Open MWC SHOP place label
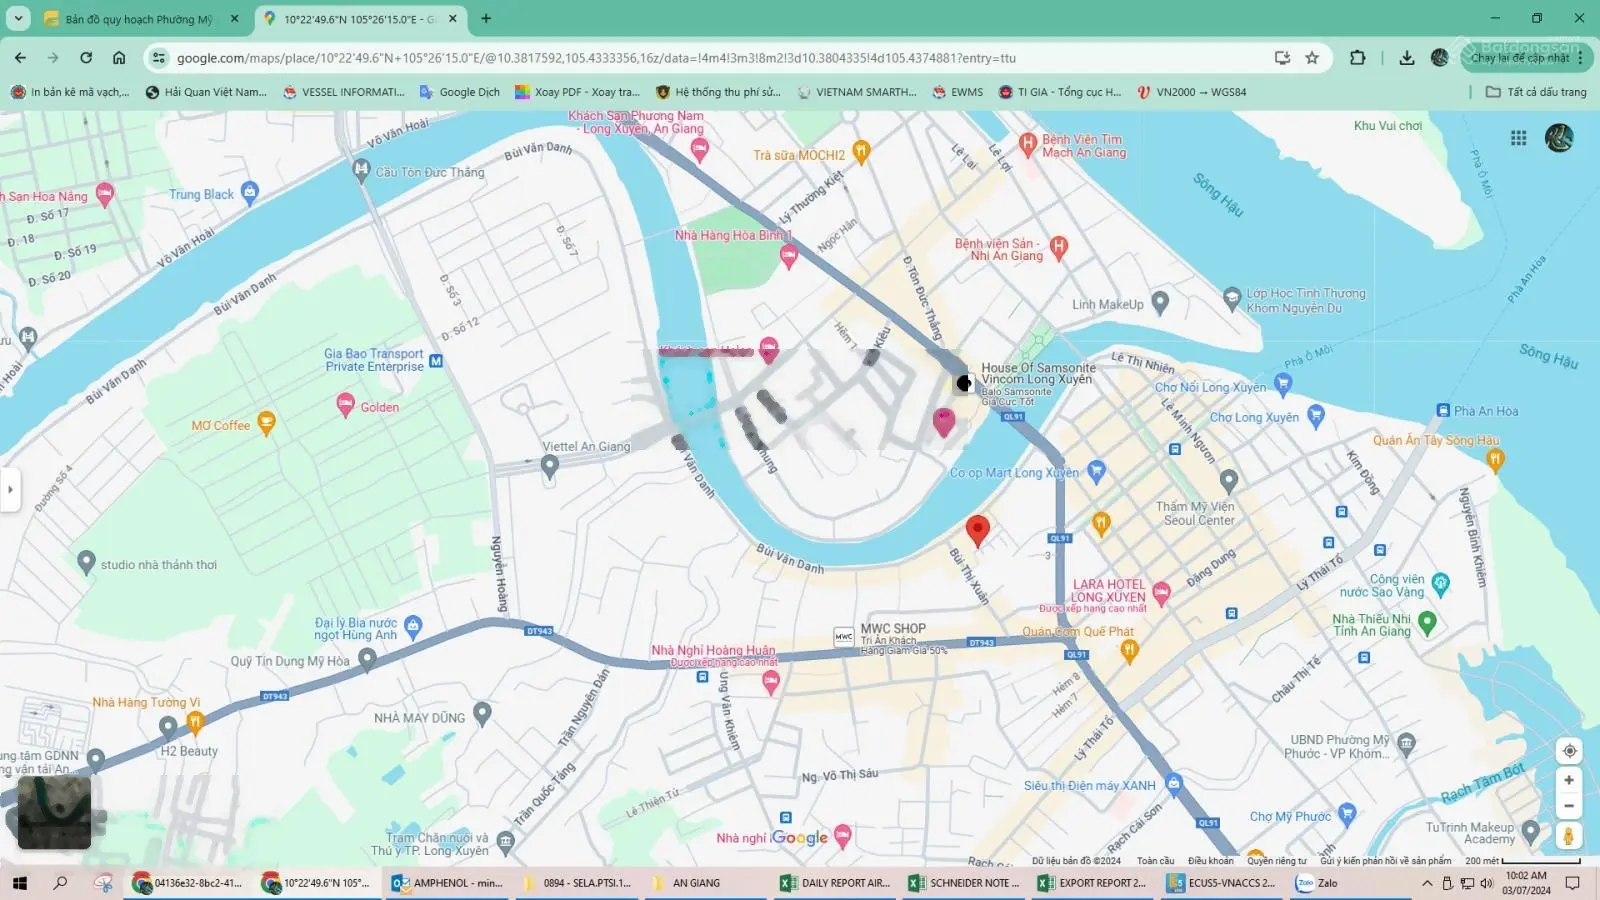 [893, 629]
